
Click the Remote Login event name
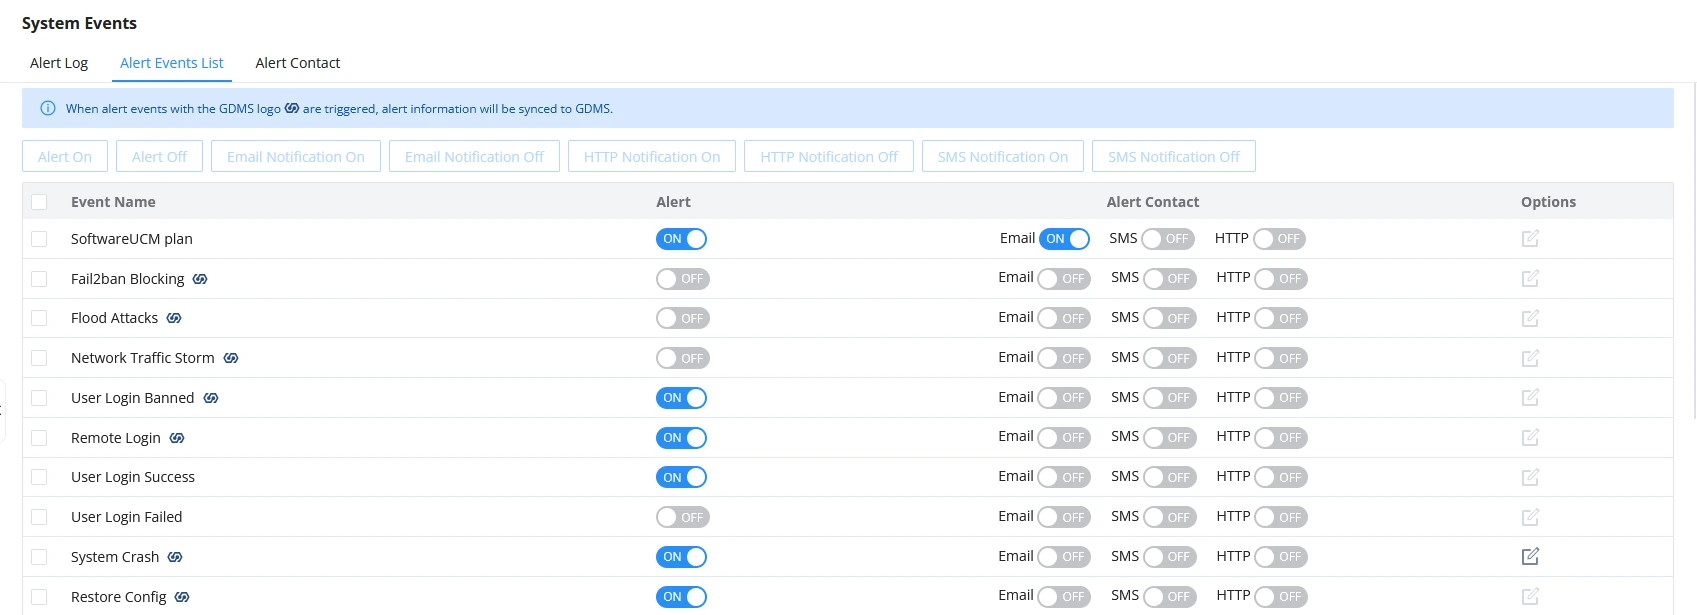point(116,438)
